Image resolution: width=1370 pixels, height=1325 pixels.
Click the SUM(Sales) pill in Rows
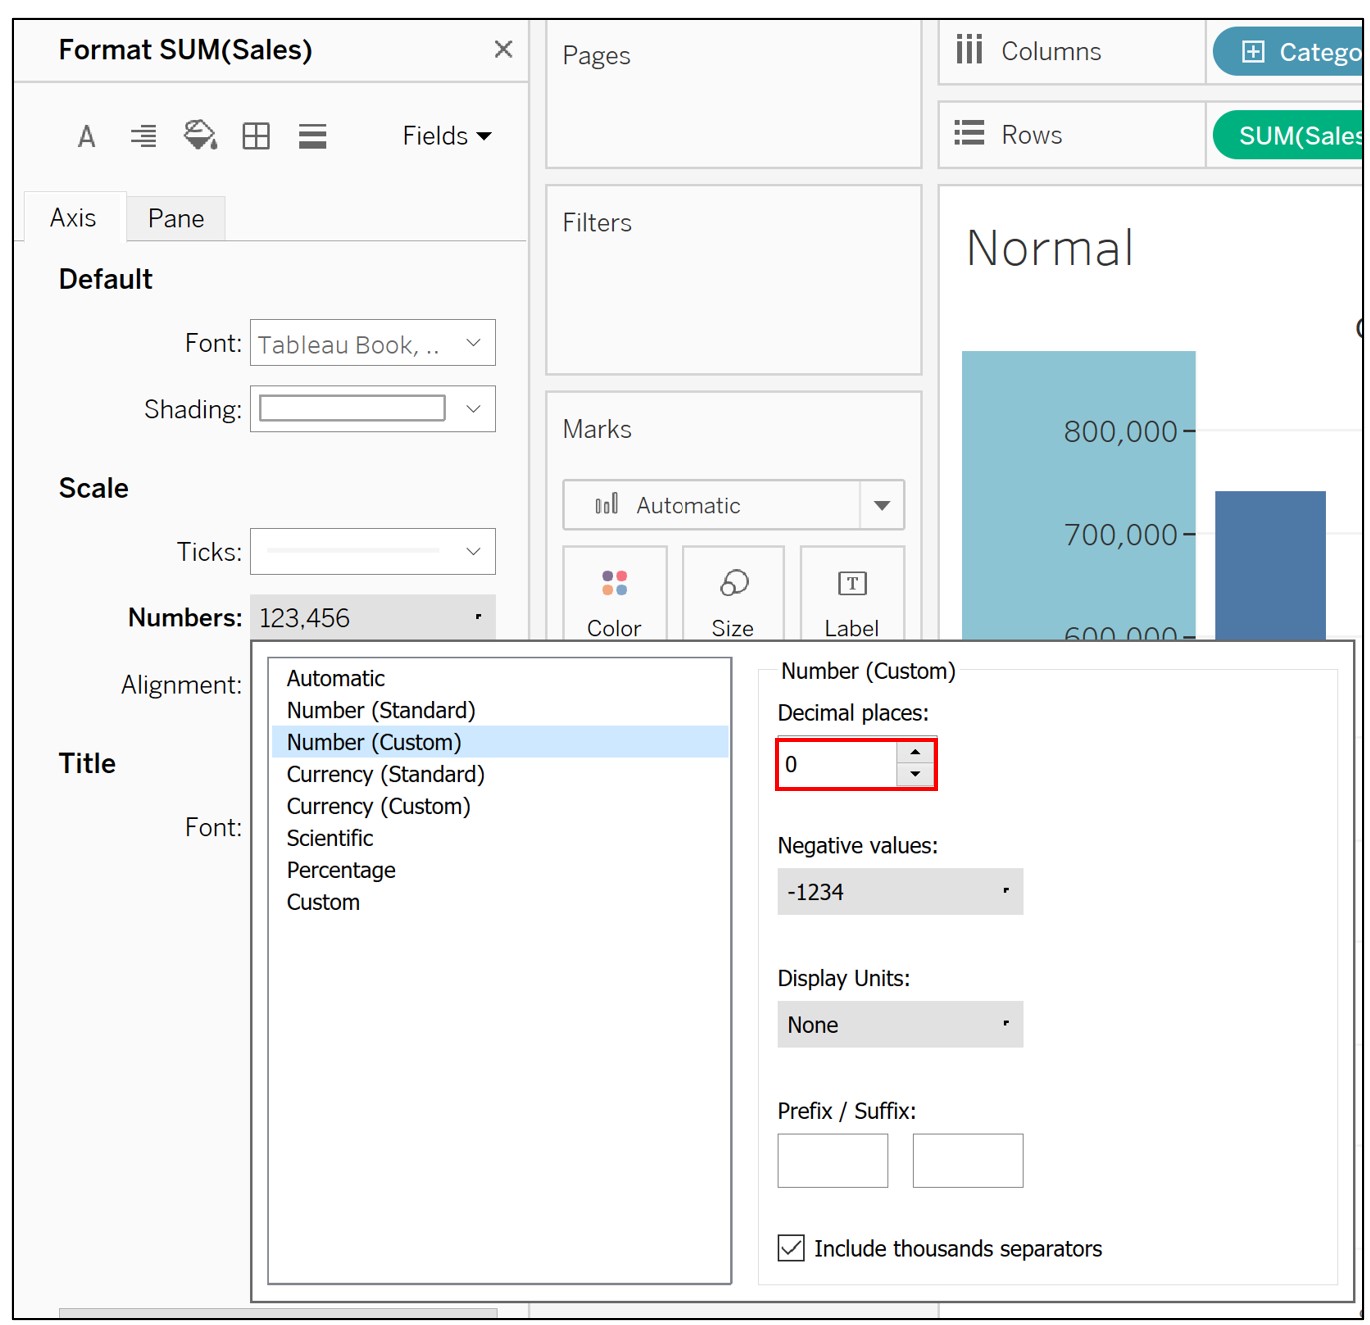coord(1290,135)
